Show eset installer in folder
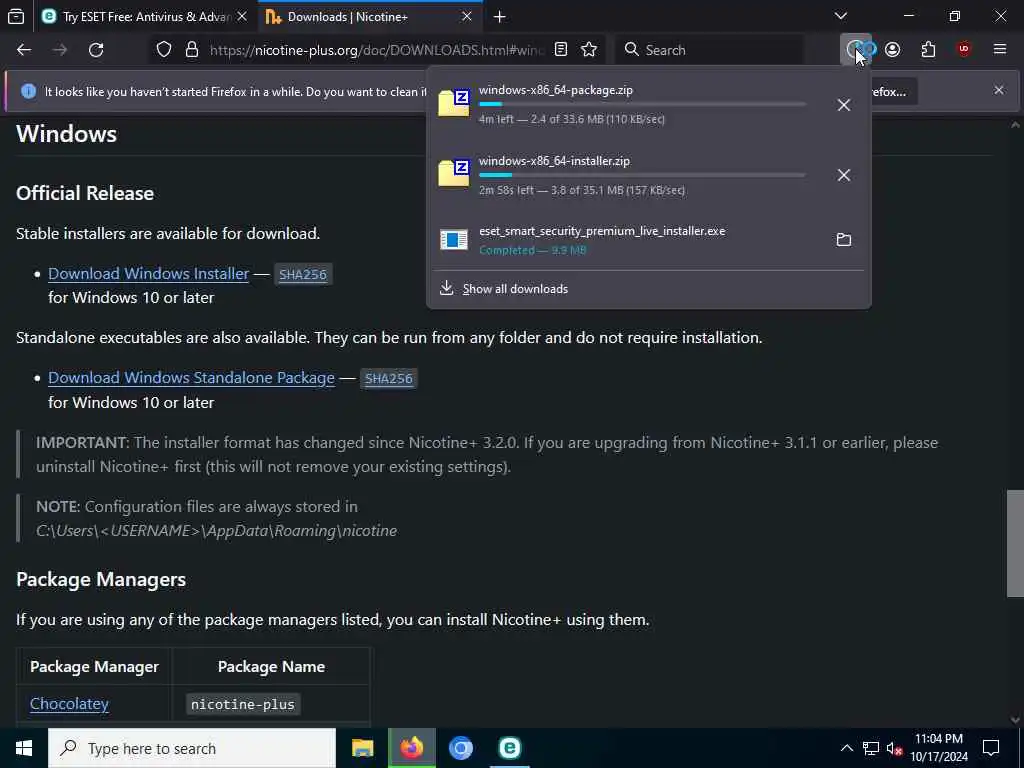 (x=844, y=240)
